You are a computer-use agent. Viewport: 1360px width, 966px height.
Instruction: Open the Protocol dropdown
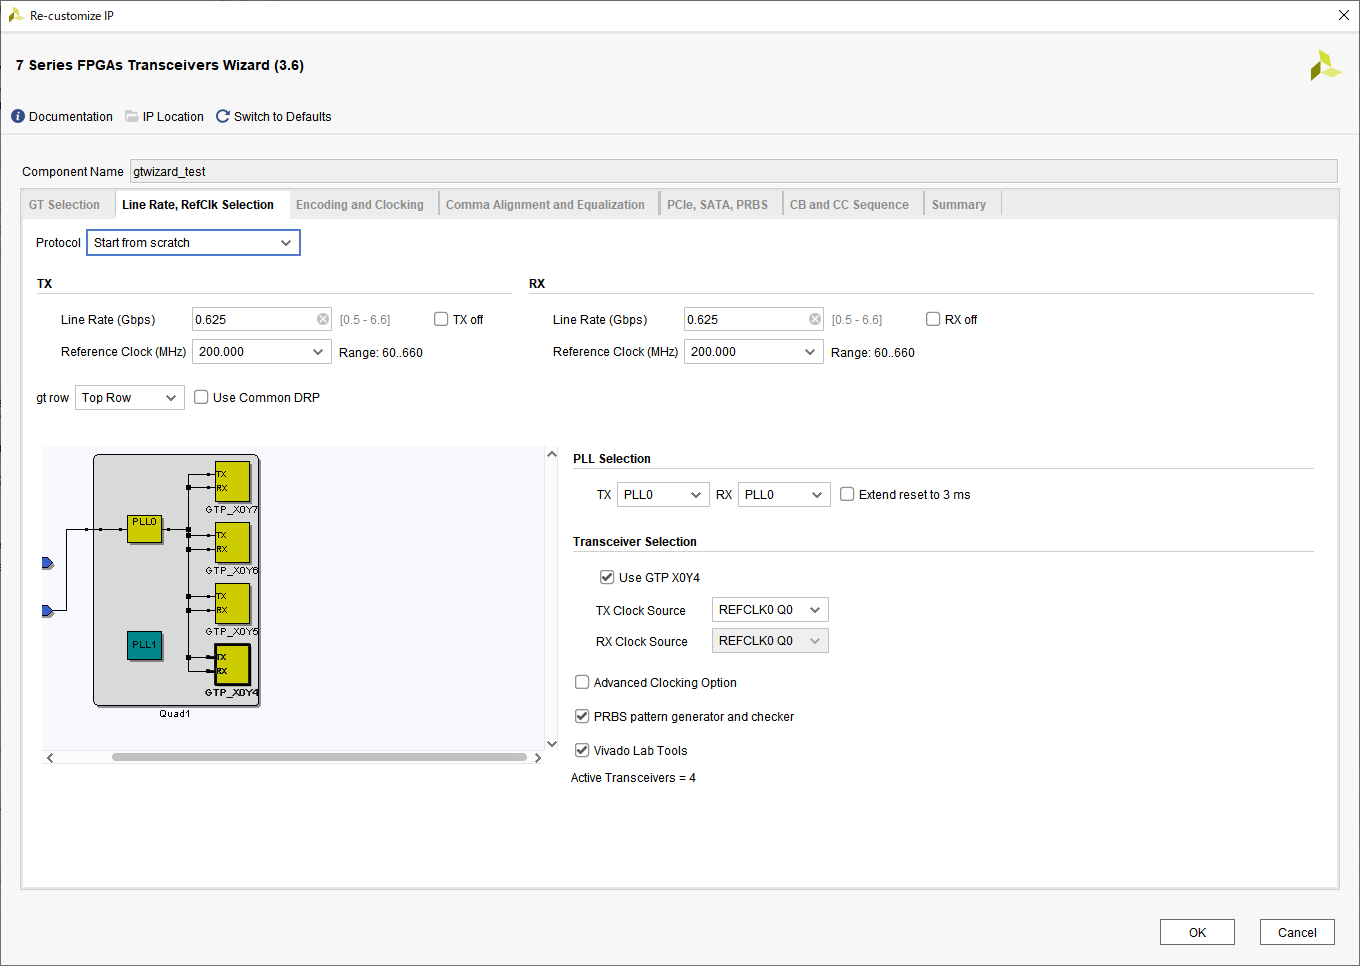193,243
